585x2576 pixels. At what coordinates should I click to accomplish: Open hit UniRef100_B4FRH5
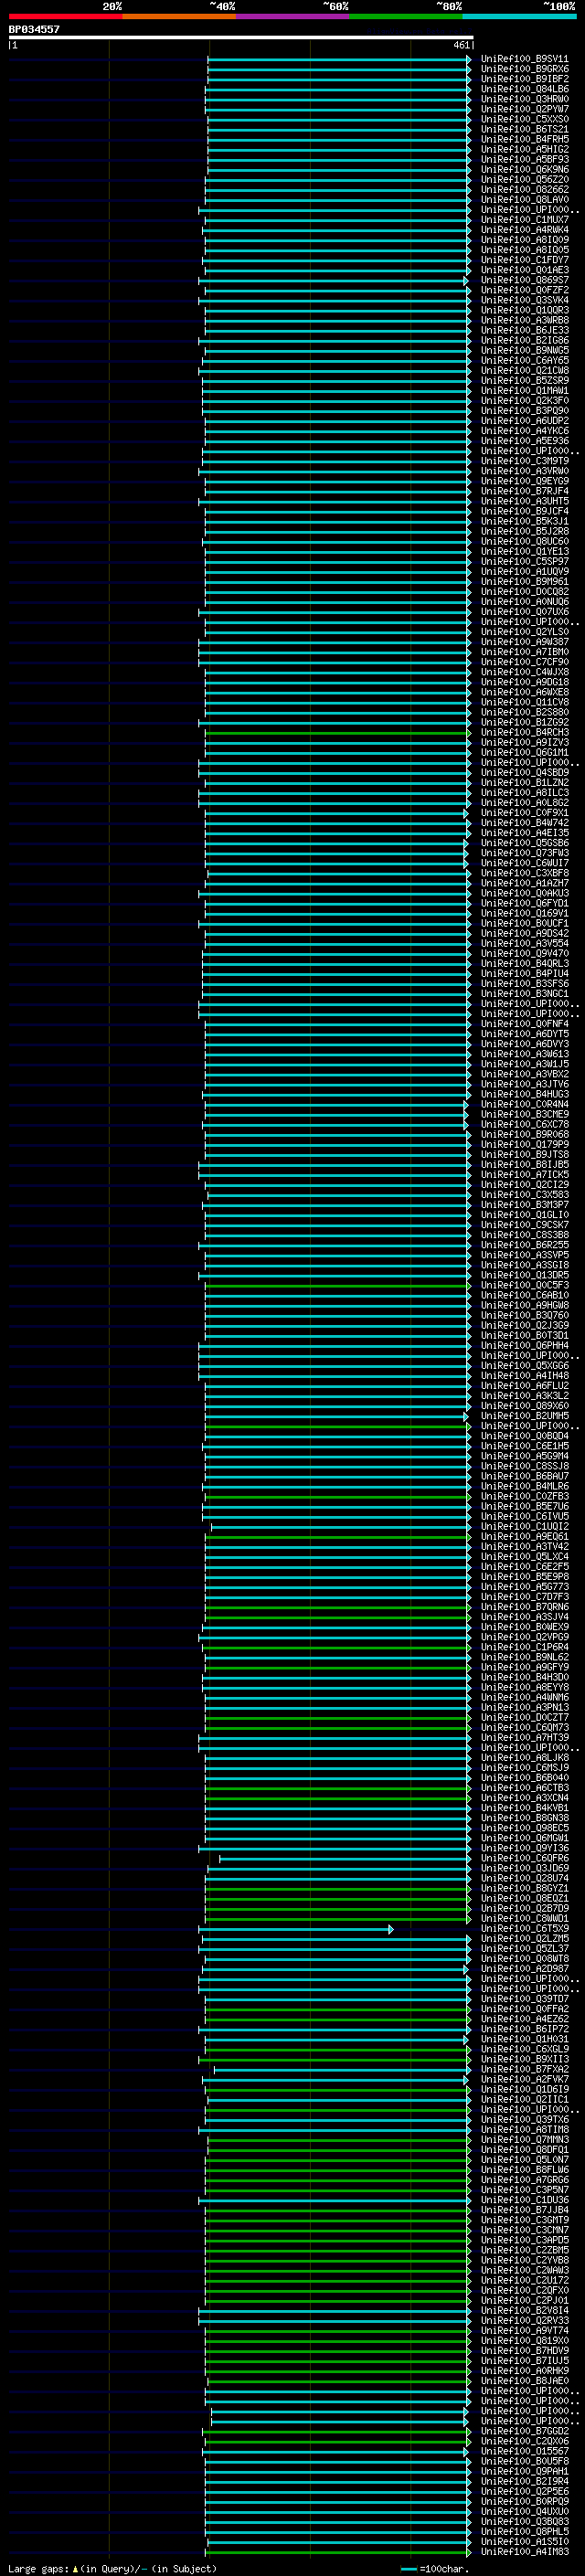524,139
